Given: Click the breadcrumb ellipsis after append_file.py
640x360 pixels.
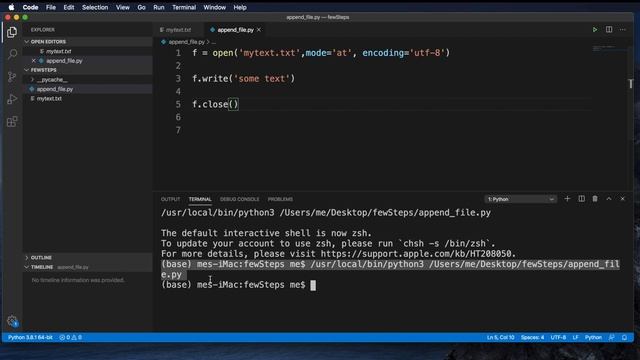Looking at the screenshot, I should 213,42.
